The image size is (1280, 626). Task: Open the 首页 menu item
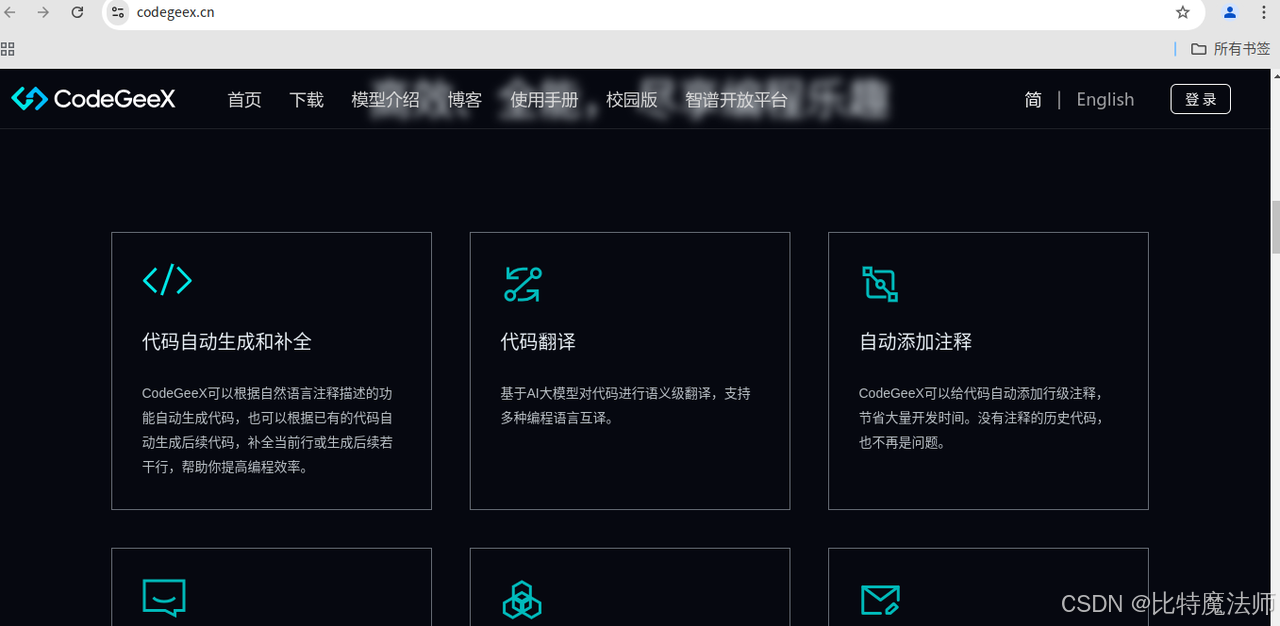point(243,99)
